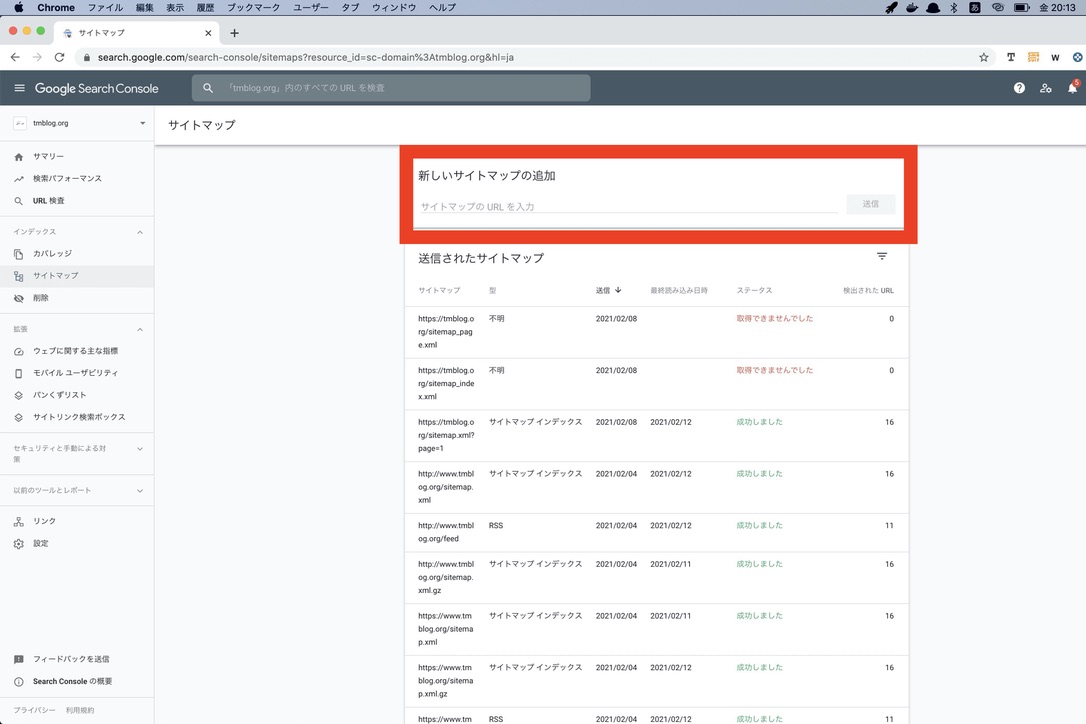The width and height of the screenshot is (1086, 724).
Task: Click the 最終読み込み日時 column header
Action: point(679,290)
